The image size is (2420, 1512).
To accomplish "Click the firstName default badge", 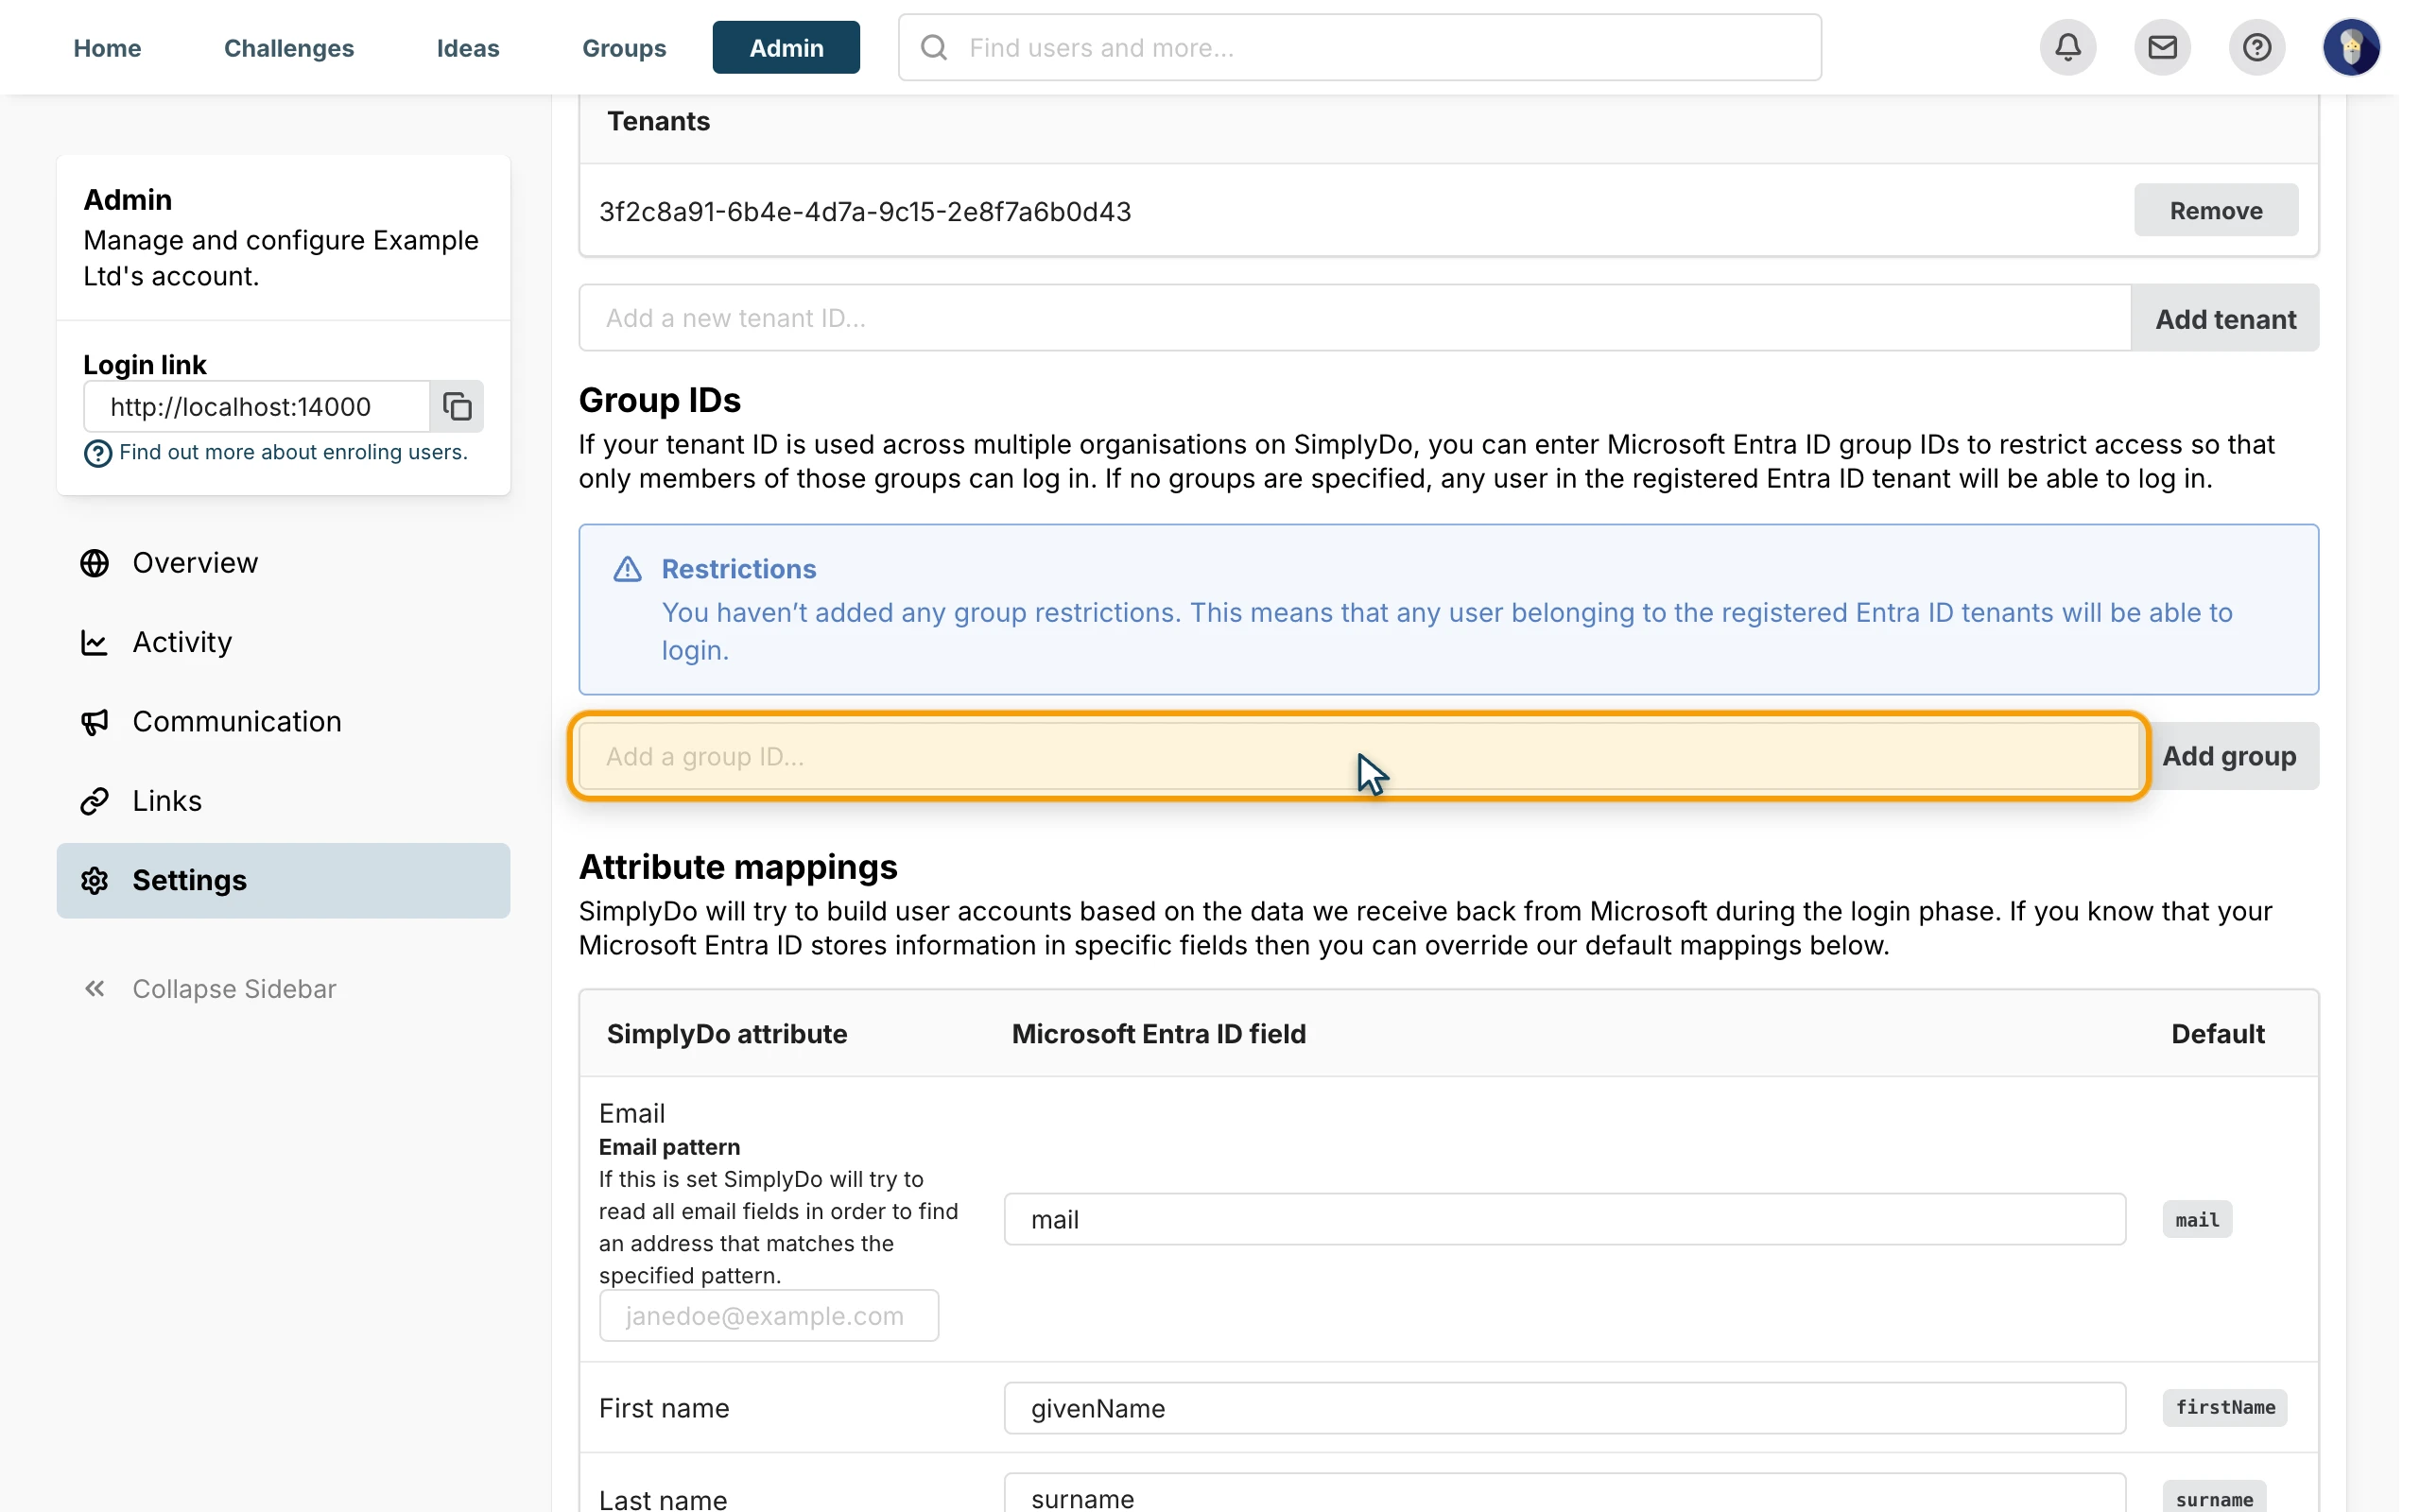I will 2225,1407.
